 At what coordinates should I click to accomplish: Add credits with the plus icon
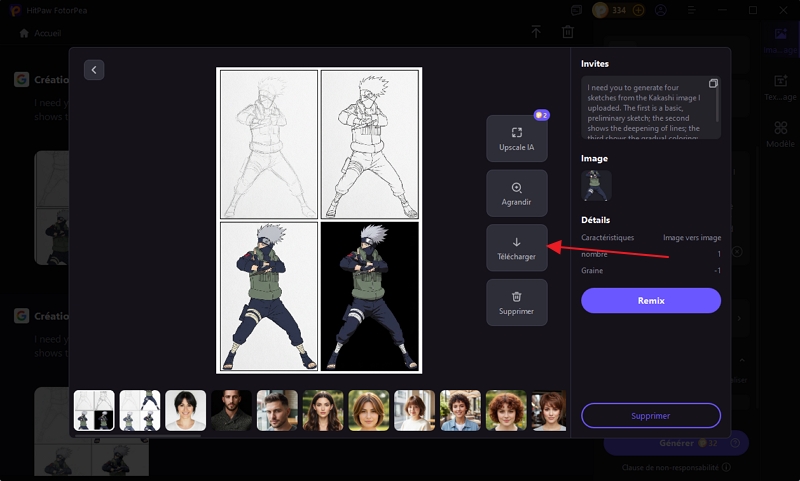coord(638,10)
